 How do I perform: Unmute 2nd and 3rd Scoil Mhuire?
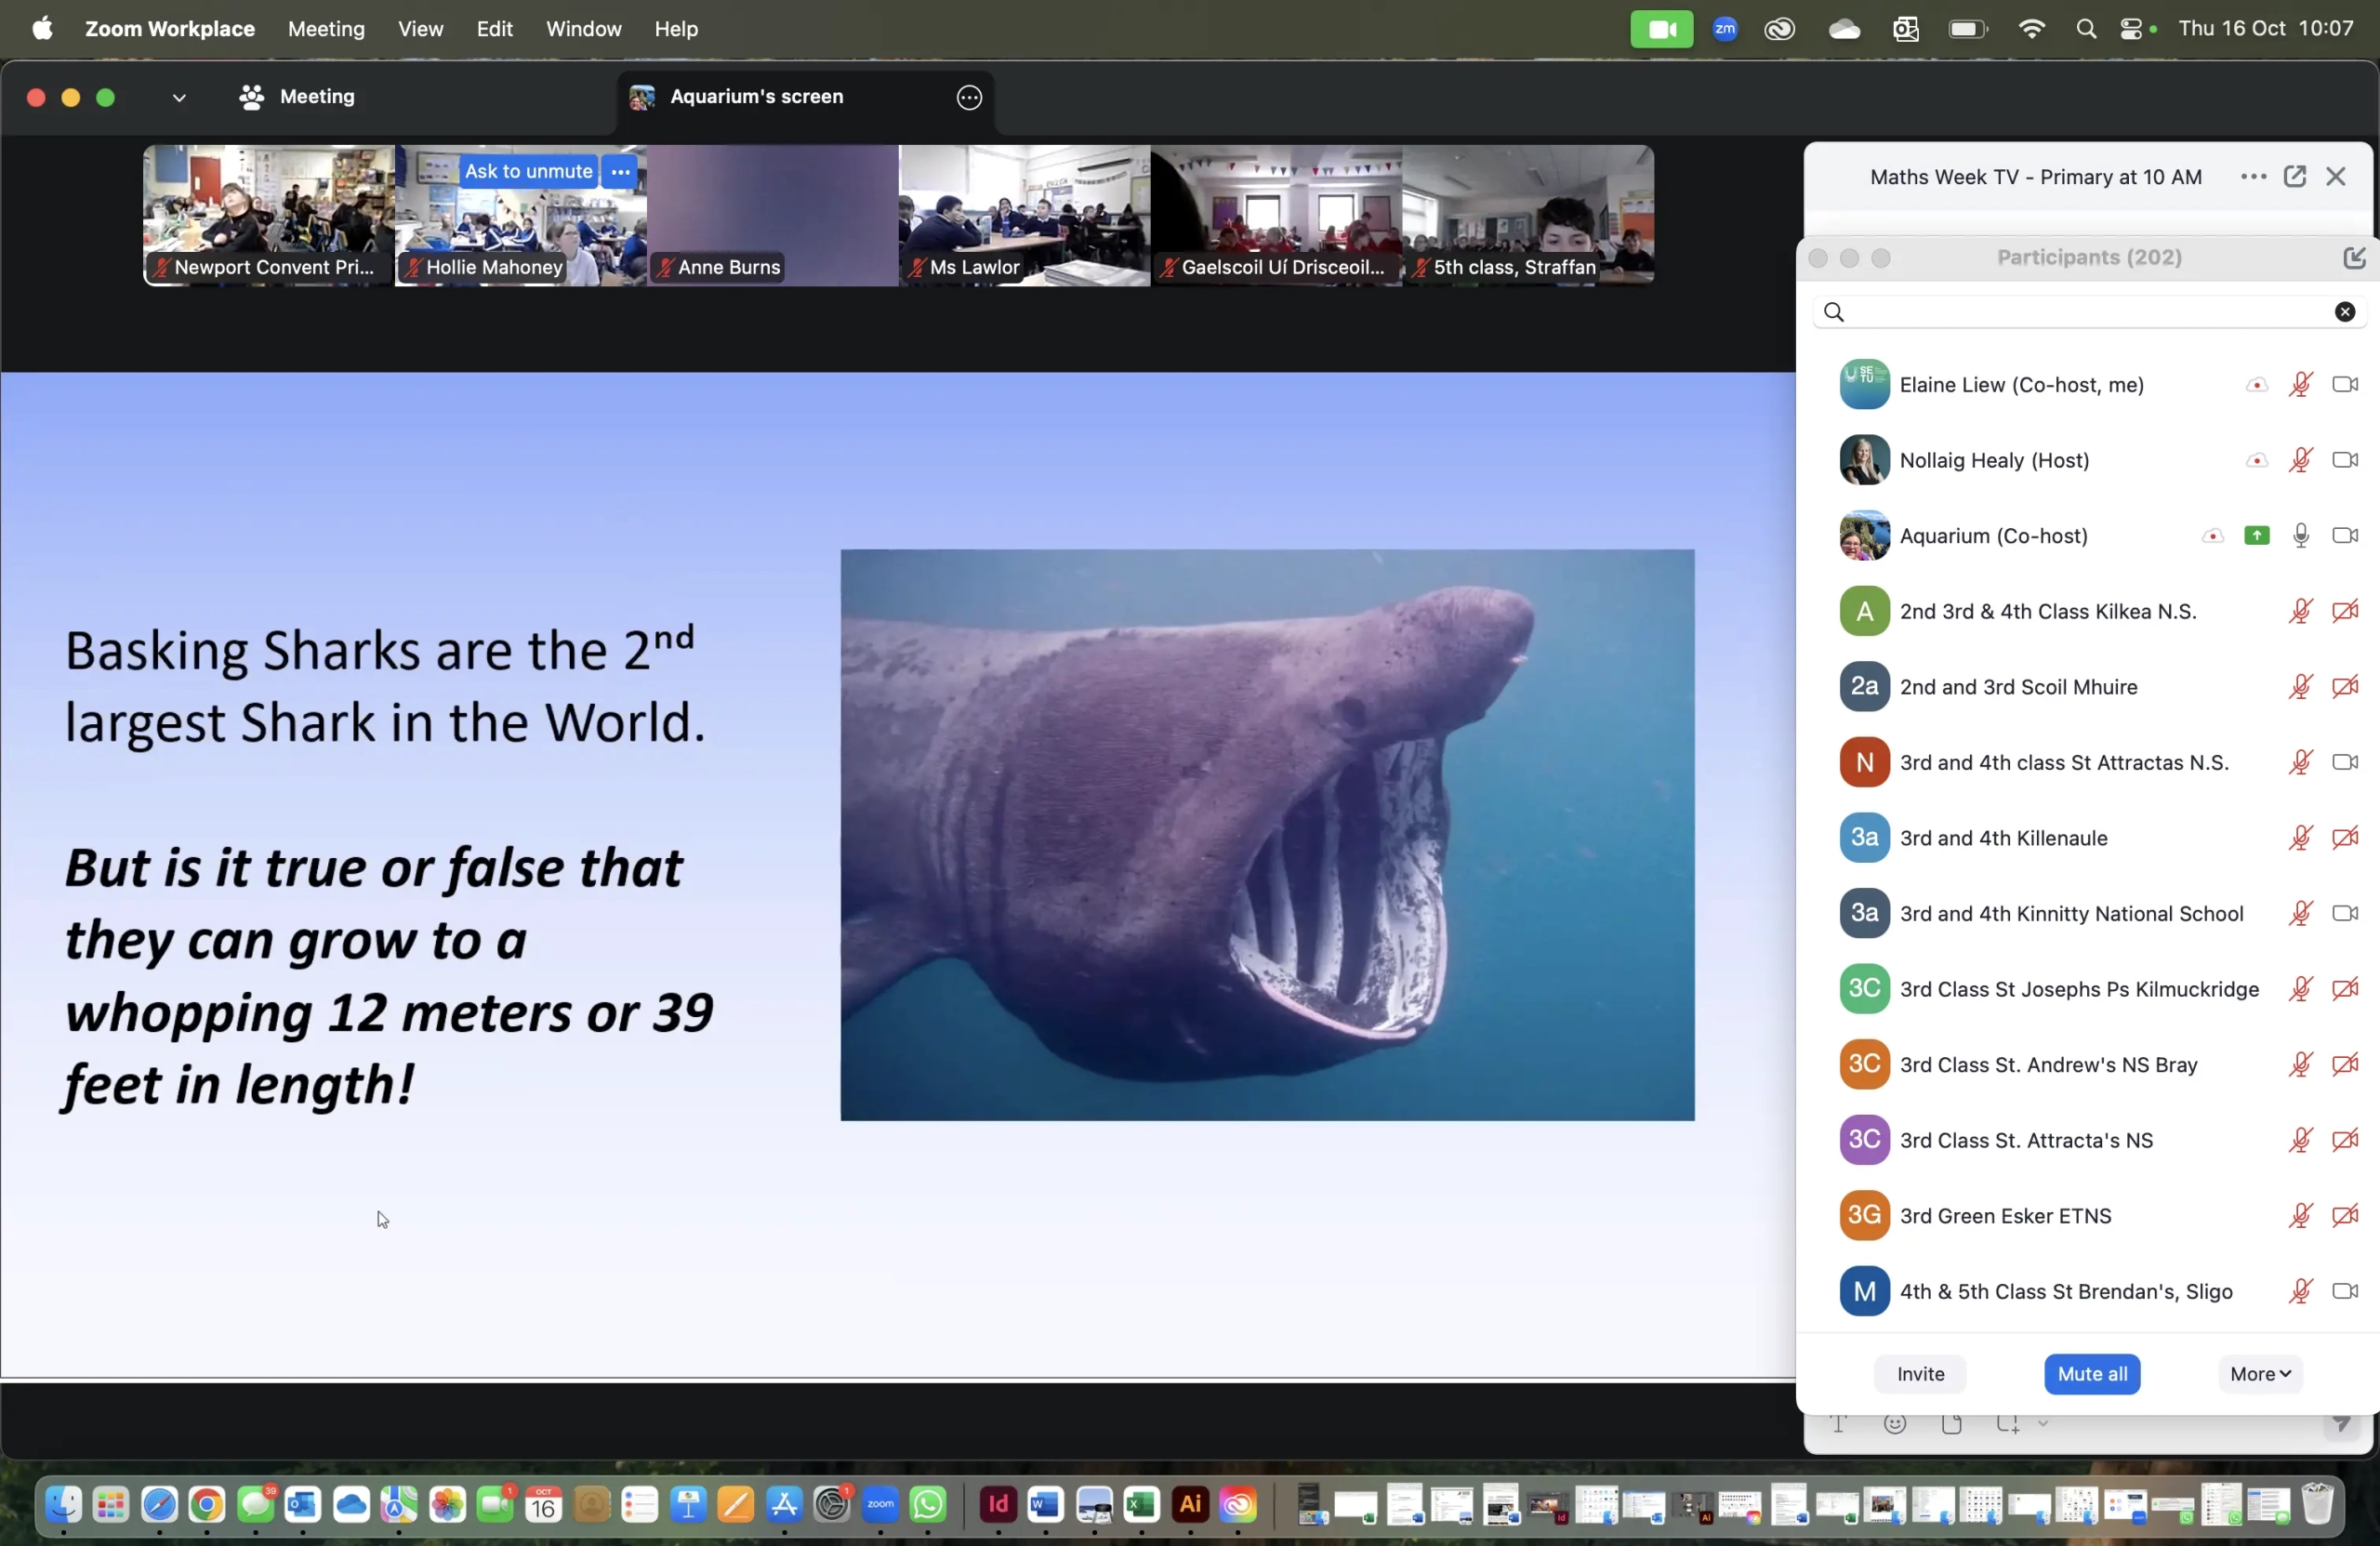coord(2302,687)
